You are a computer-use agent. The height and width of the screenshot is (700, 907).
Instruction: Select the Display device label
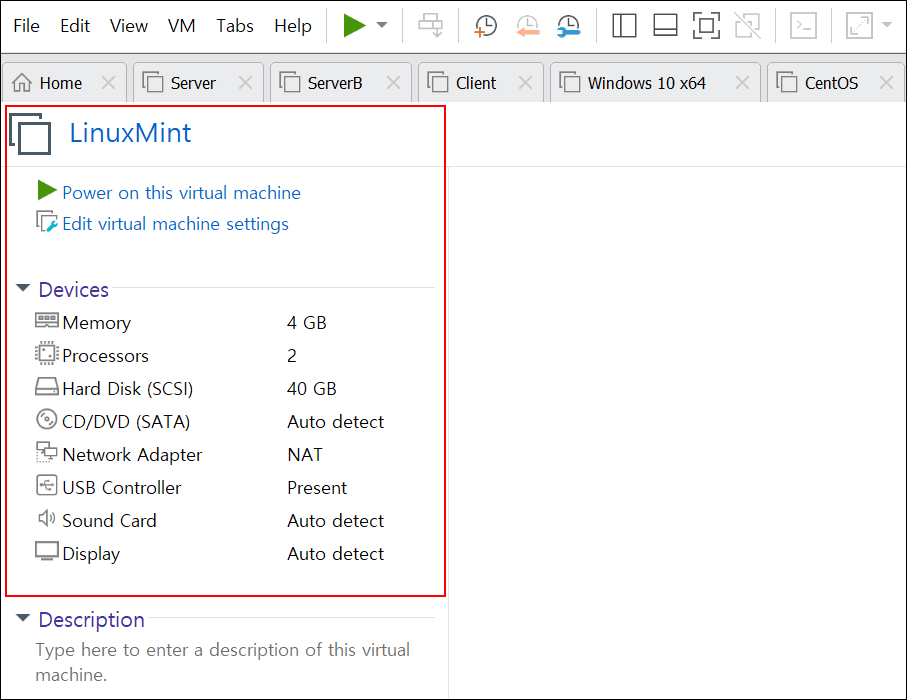[x=91, y=554]
